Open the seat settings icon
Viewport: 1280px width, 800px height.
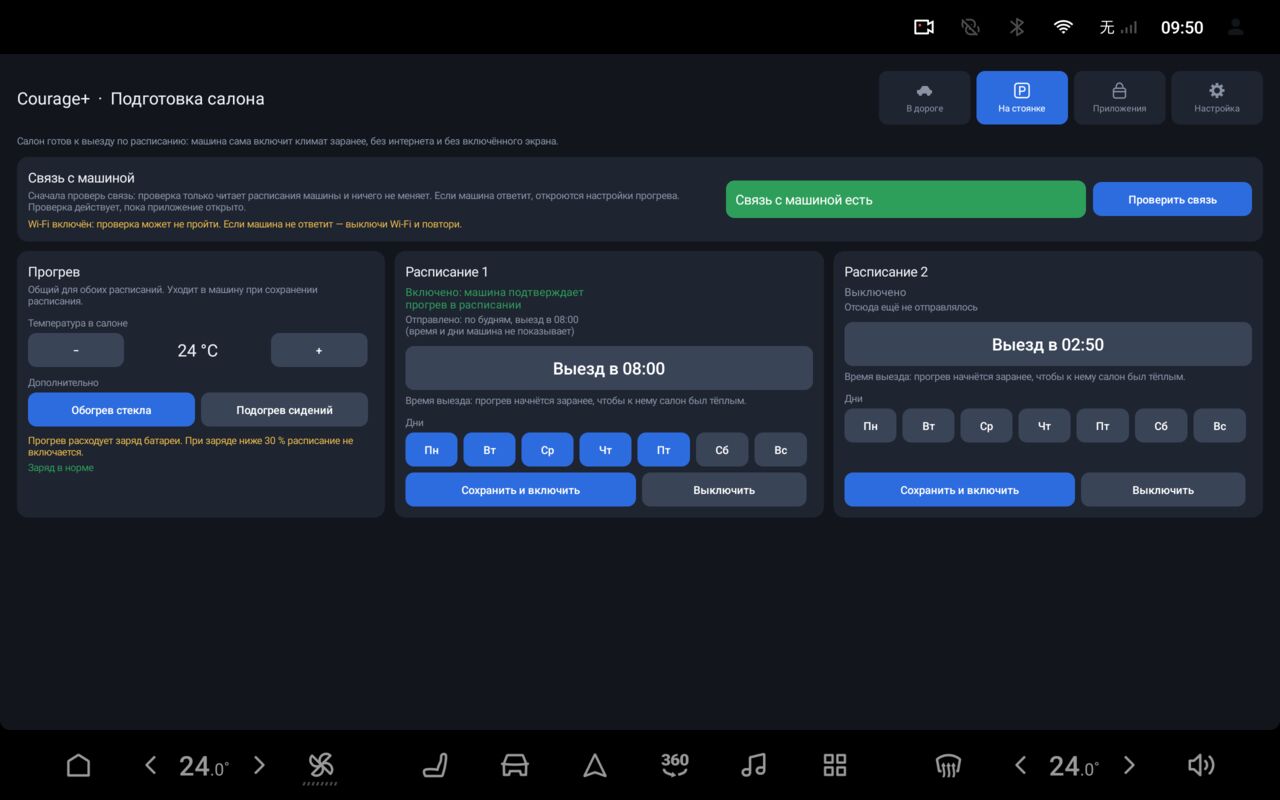coord(435,766)
